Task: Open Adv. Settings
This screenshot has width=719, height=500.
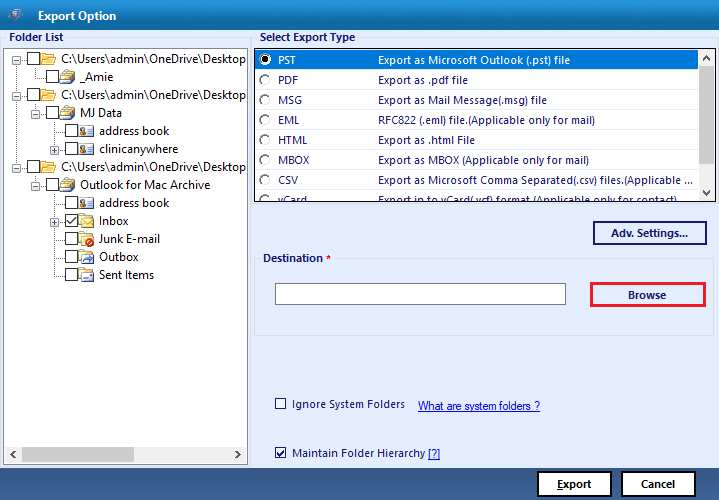Action: (649, 233)
